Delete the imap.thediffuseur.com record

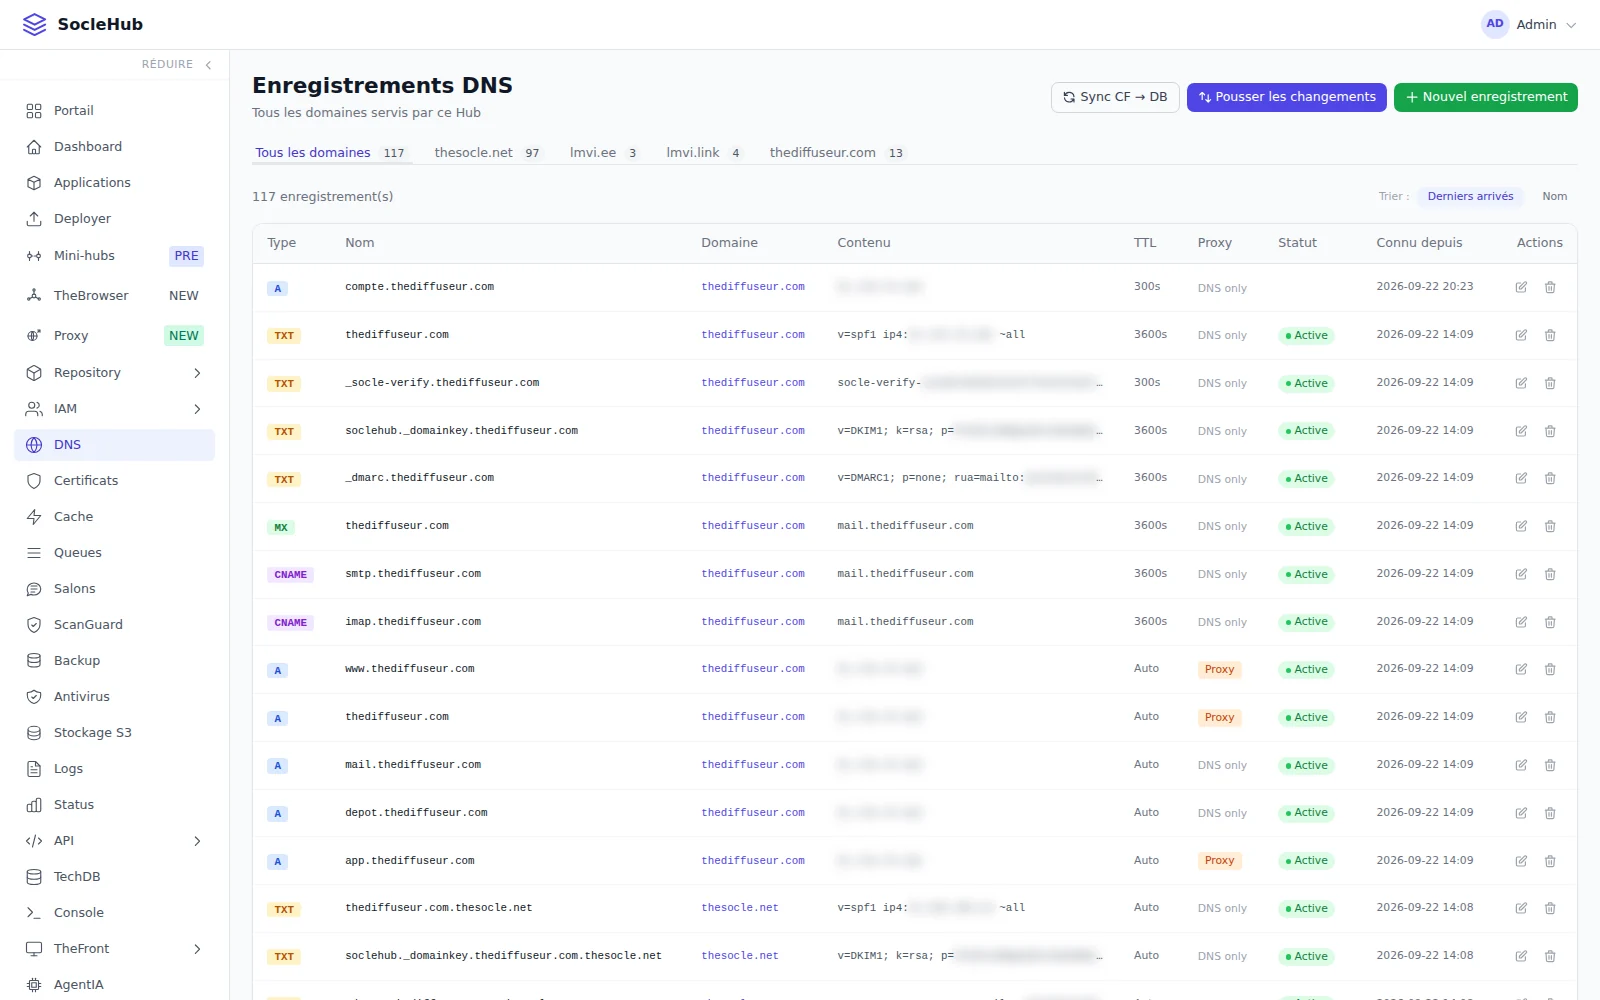pyautogui.click(x=1550, y=622)
